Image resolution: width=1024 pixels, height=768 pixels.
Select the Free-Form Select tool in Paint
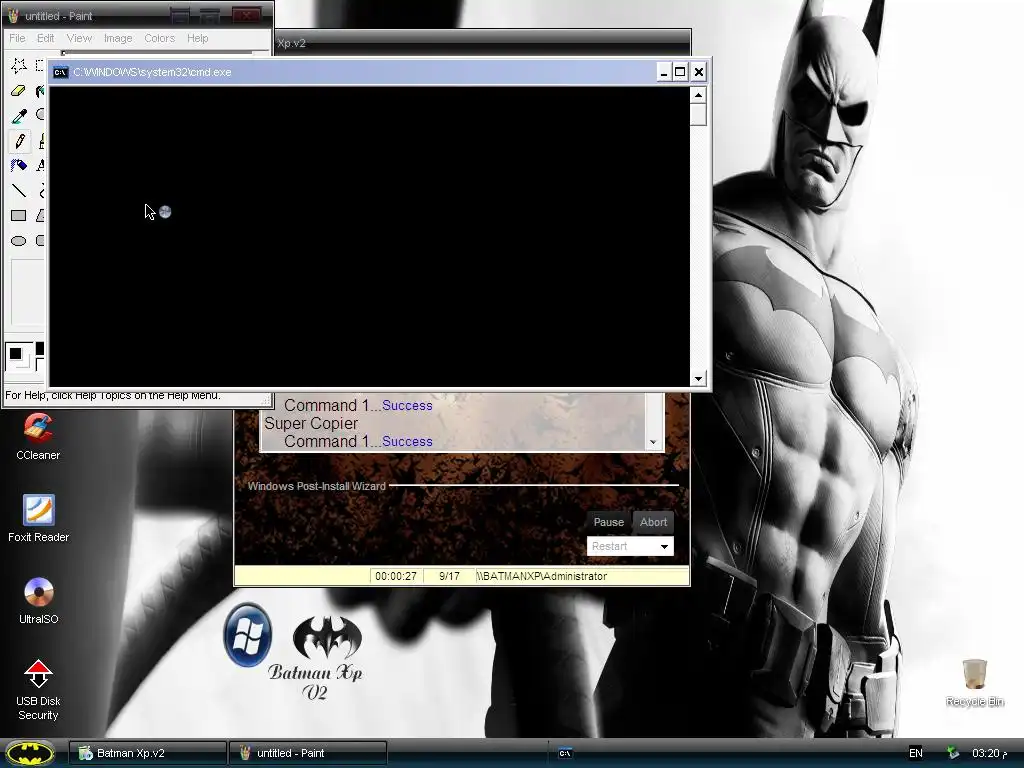pos(19,65)
